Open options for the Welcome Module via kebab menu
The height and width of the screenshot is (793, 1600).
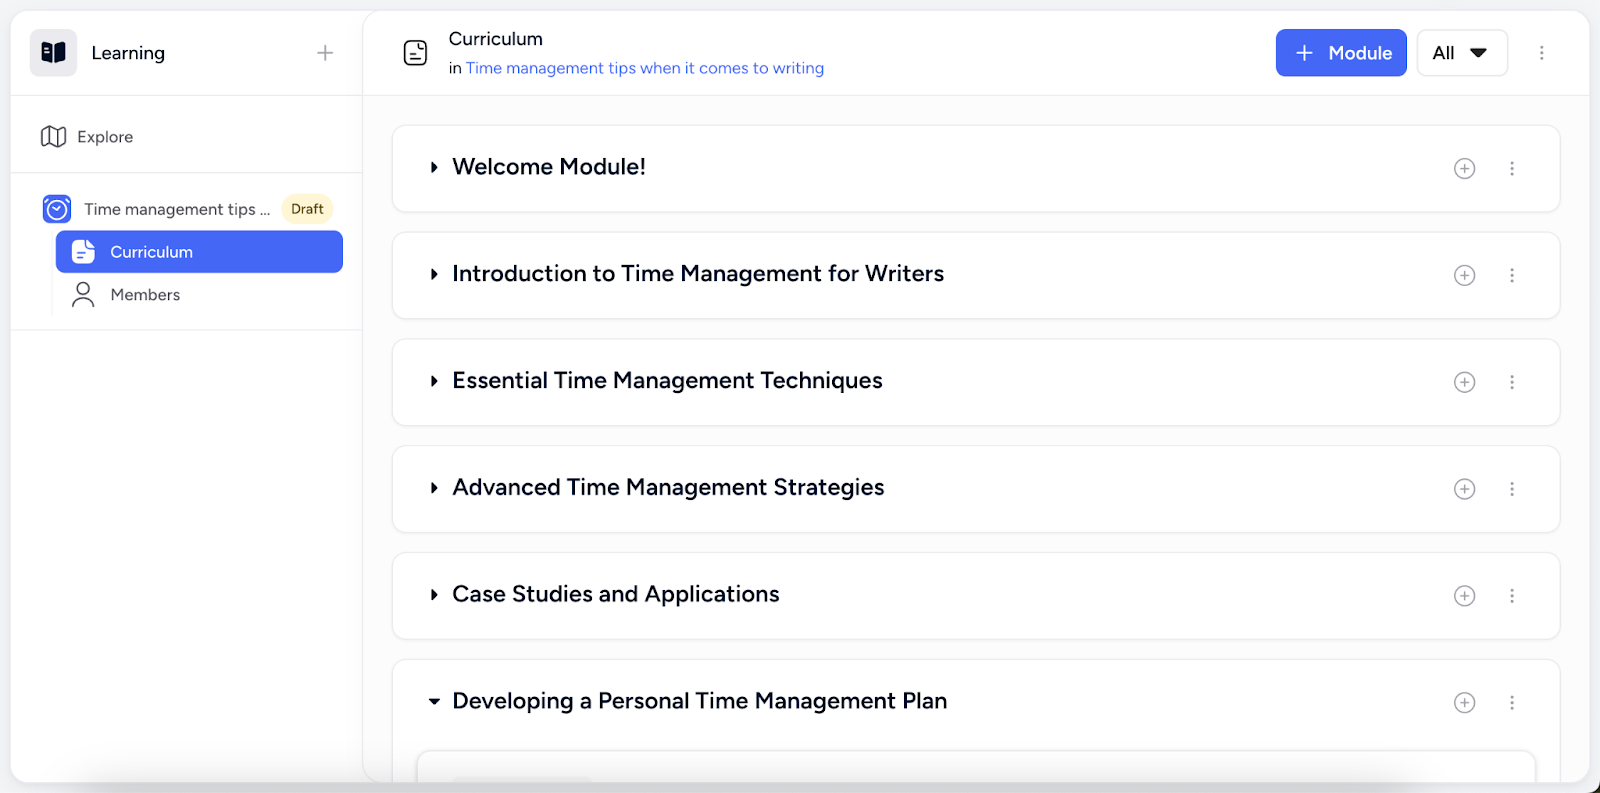1512,168
